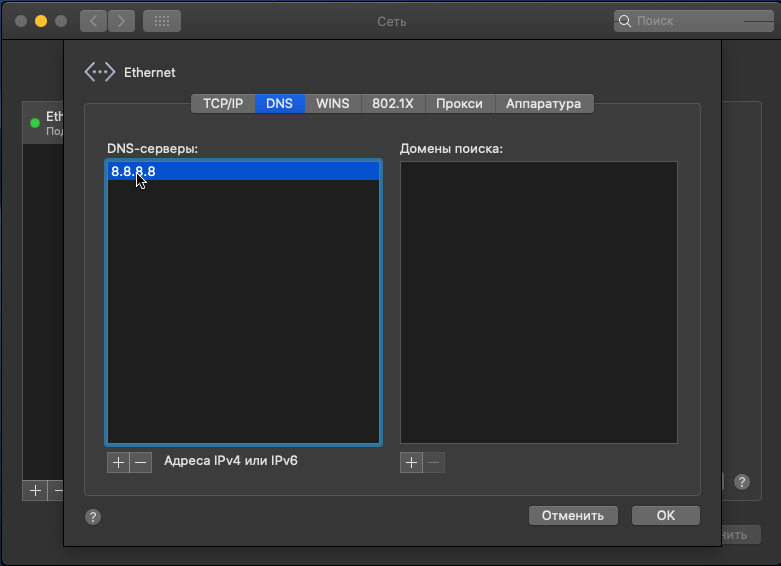Go to the 802.1X tab

pos(393,104)
